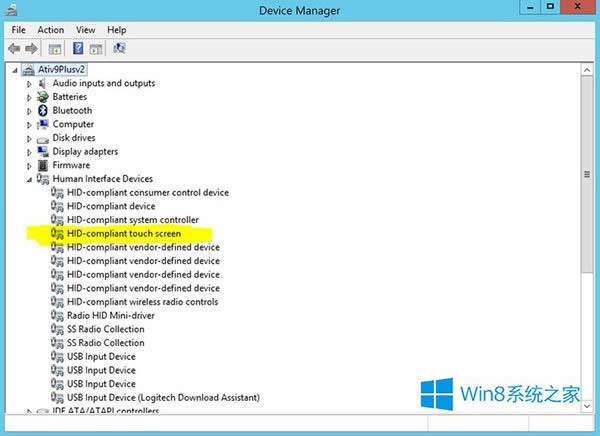Click the show/hide console tree icon
Image resolution: width=600 pixels, height=436 pixels.
(x=55, y=48)
